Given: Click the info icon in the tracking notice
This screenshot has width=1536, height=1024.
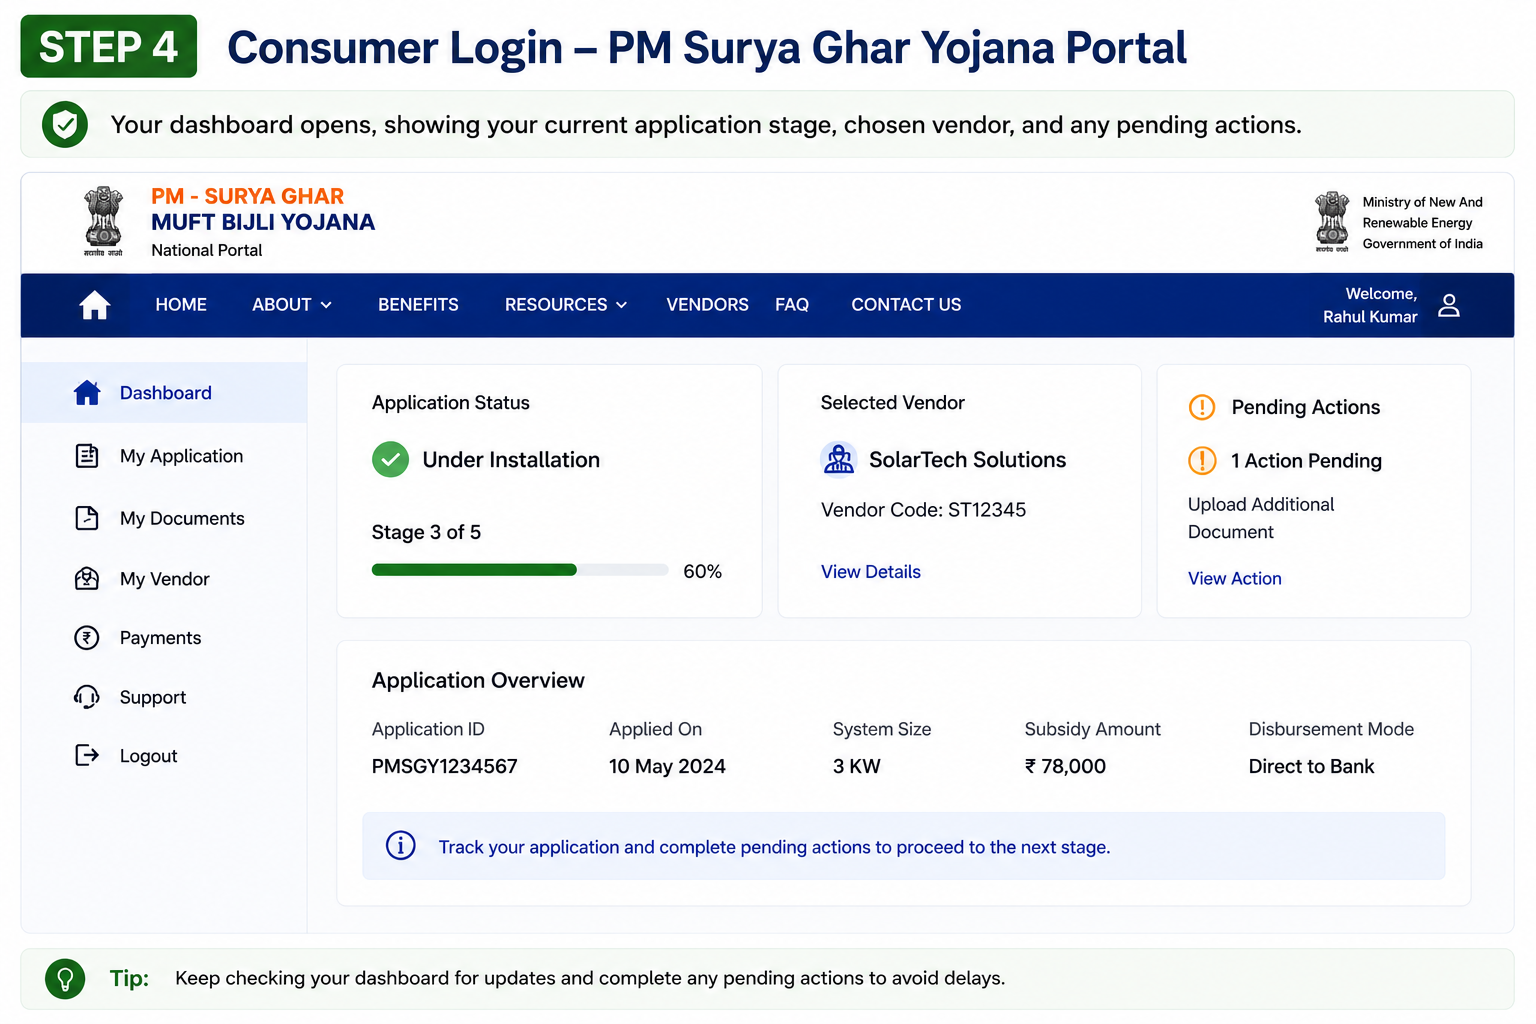Looking at the screenshot, I should 401,846.
